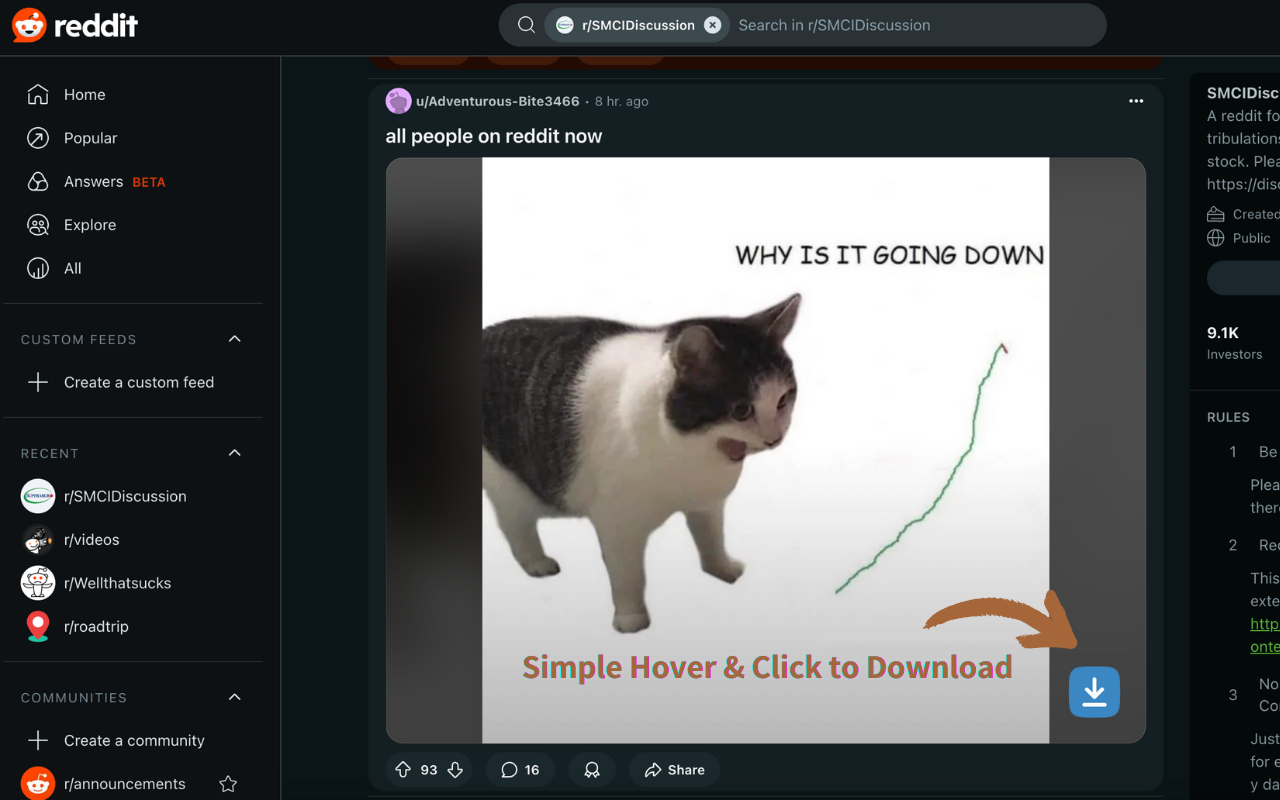
Task: Open the post titled all people on reddit now
Action: pos(494,136)
